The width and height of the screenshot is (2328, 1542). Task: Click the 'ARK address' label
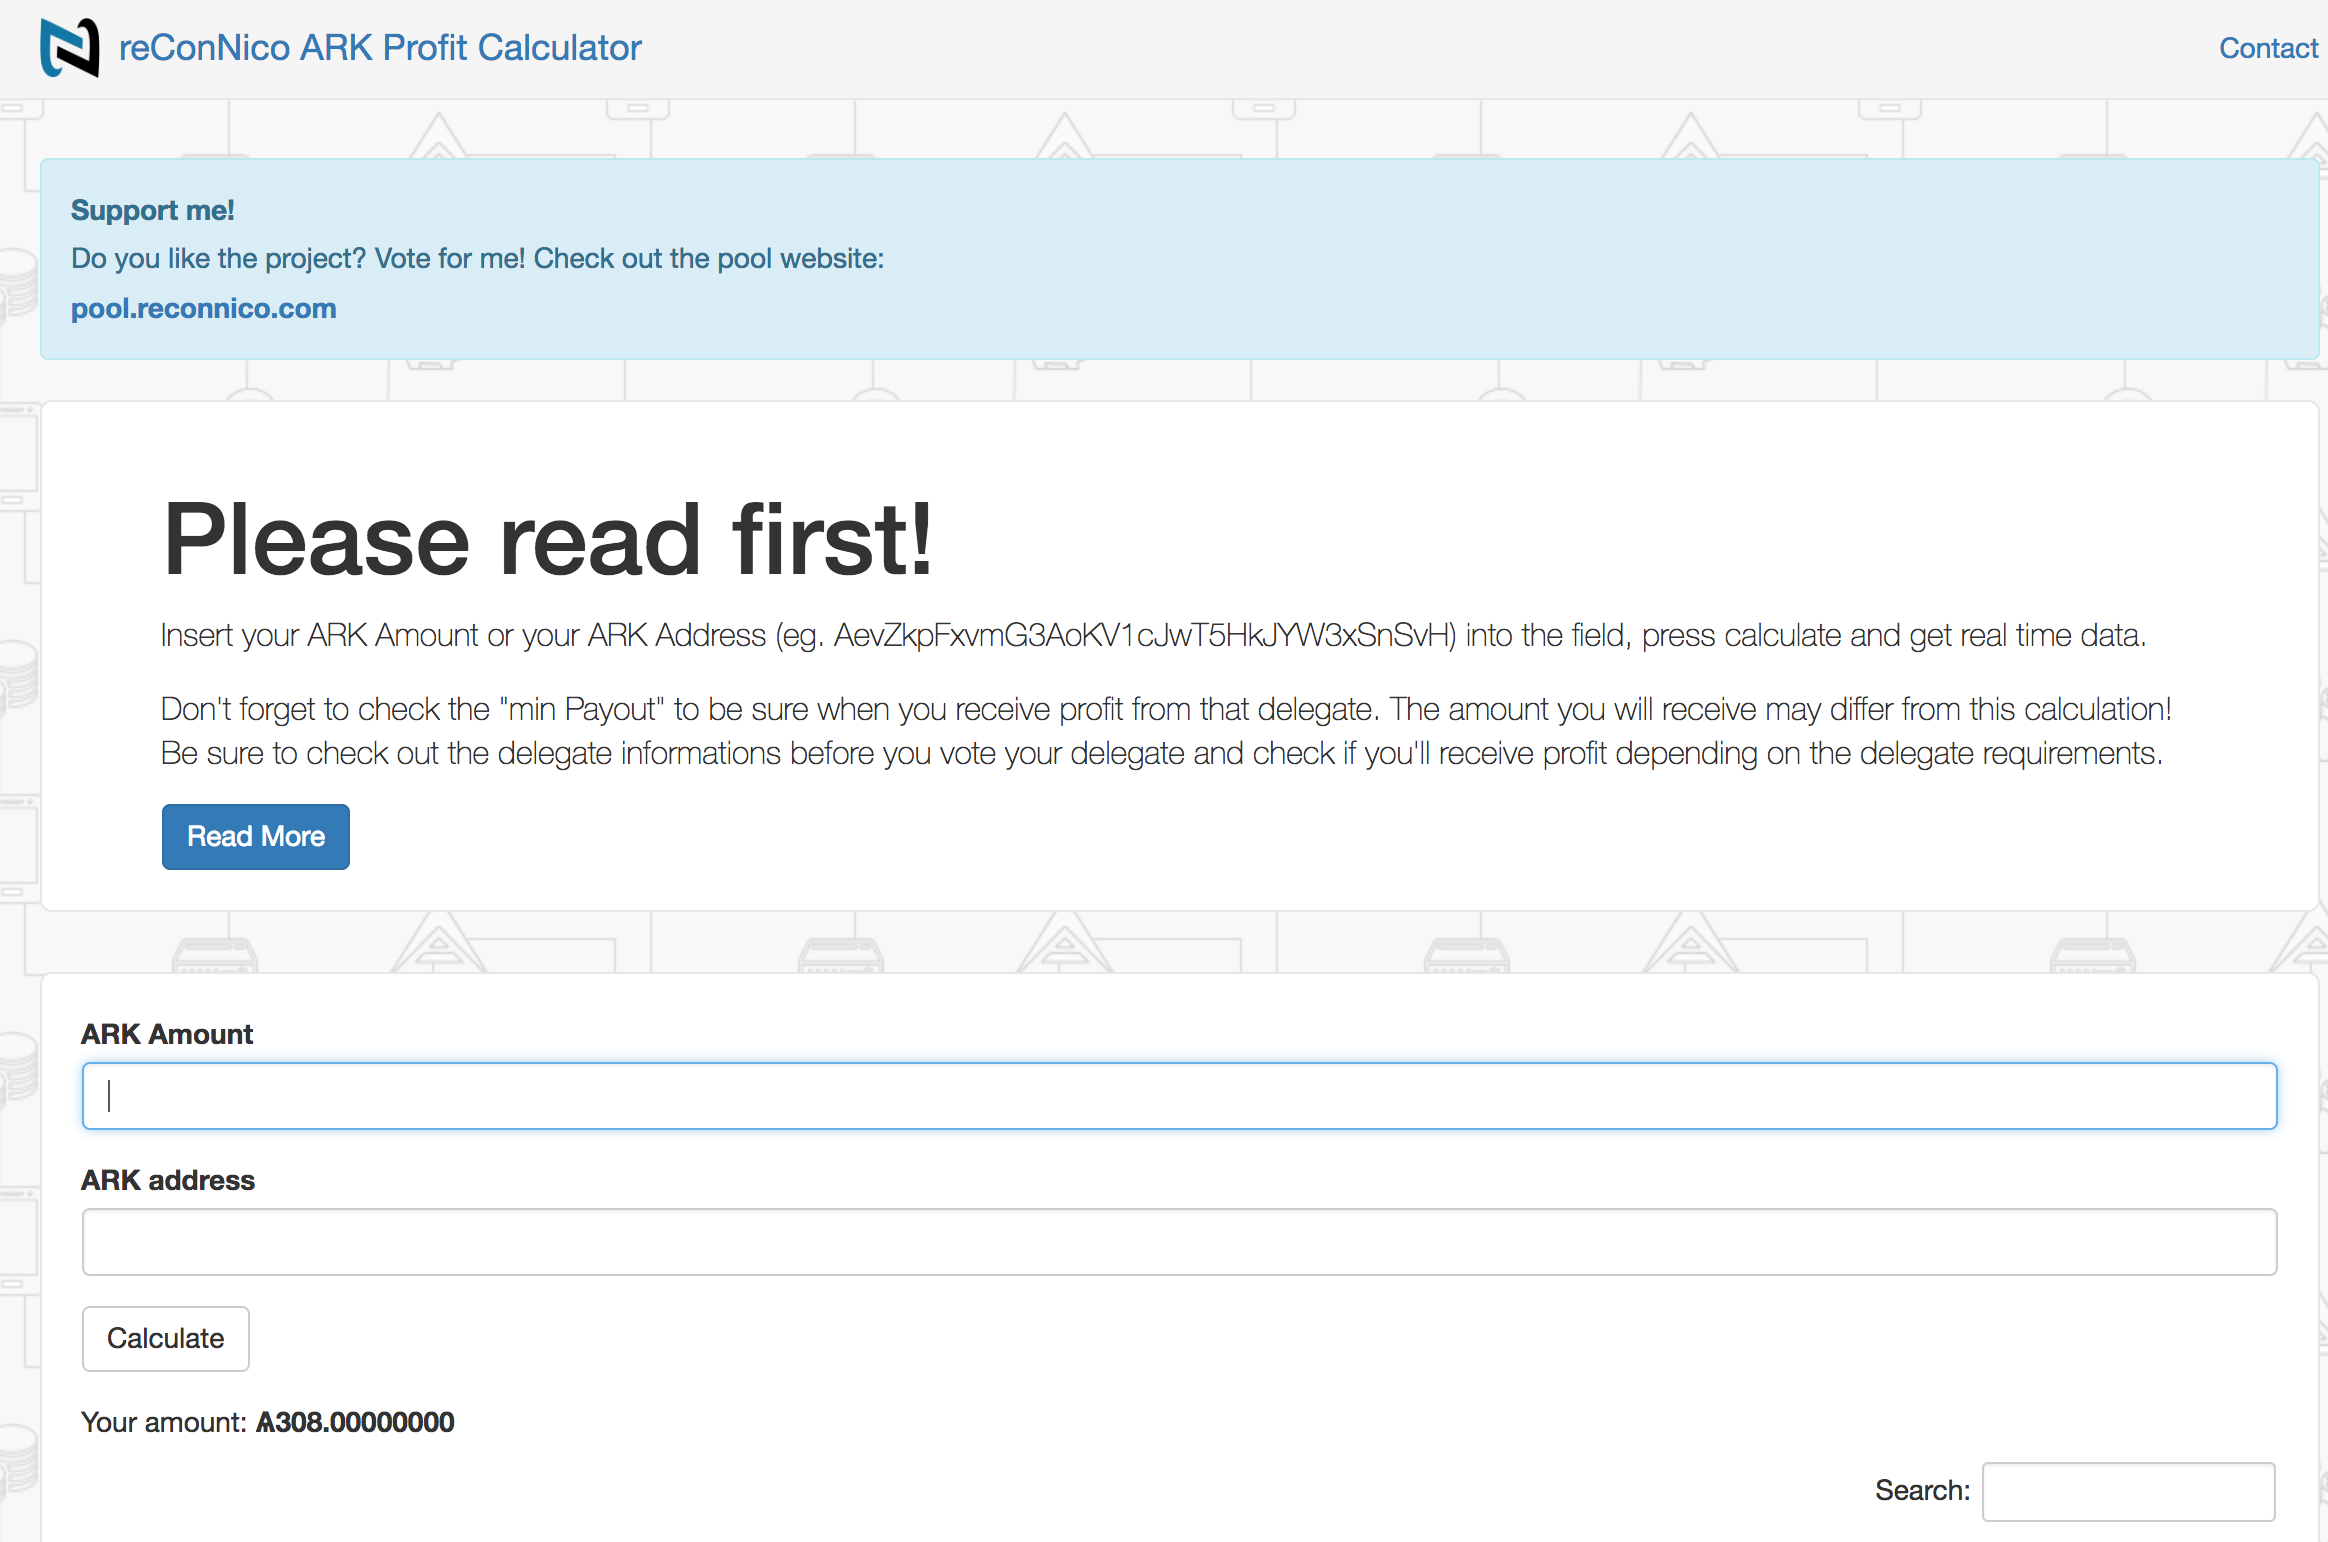pyautogui.click(x=168, y=1180)
